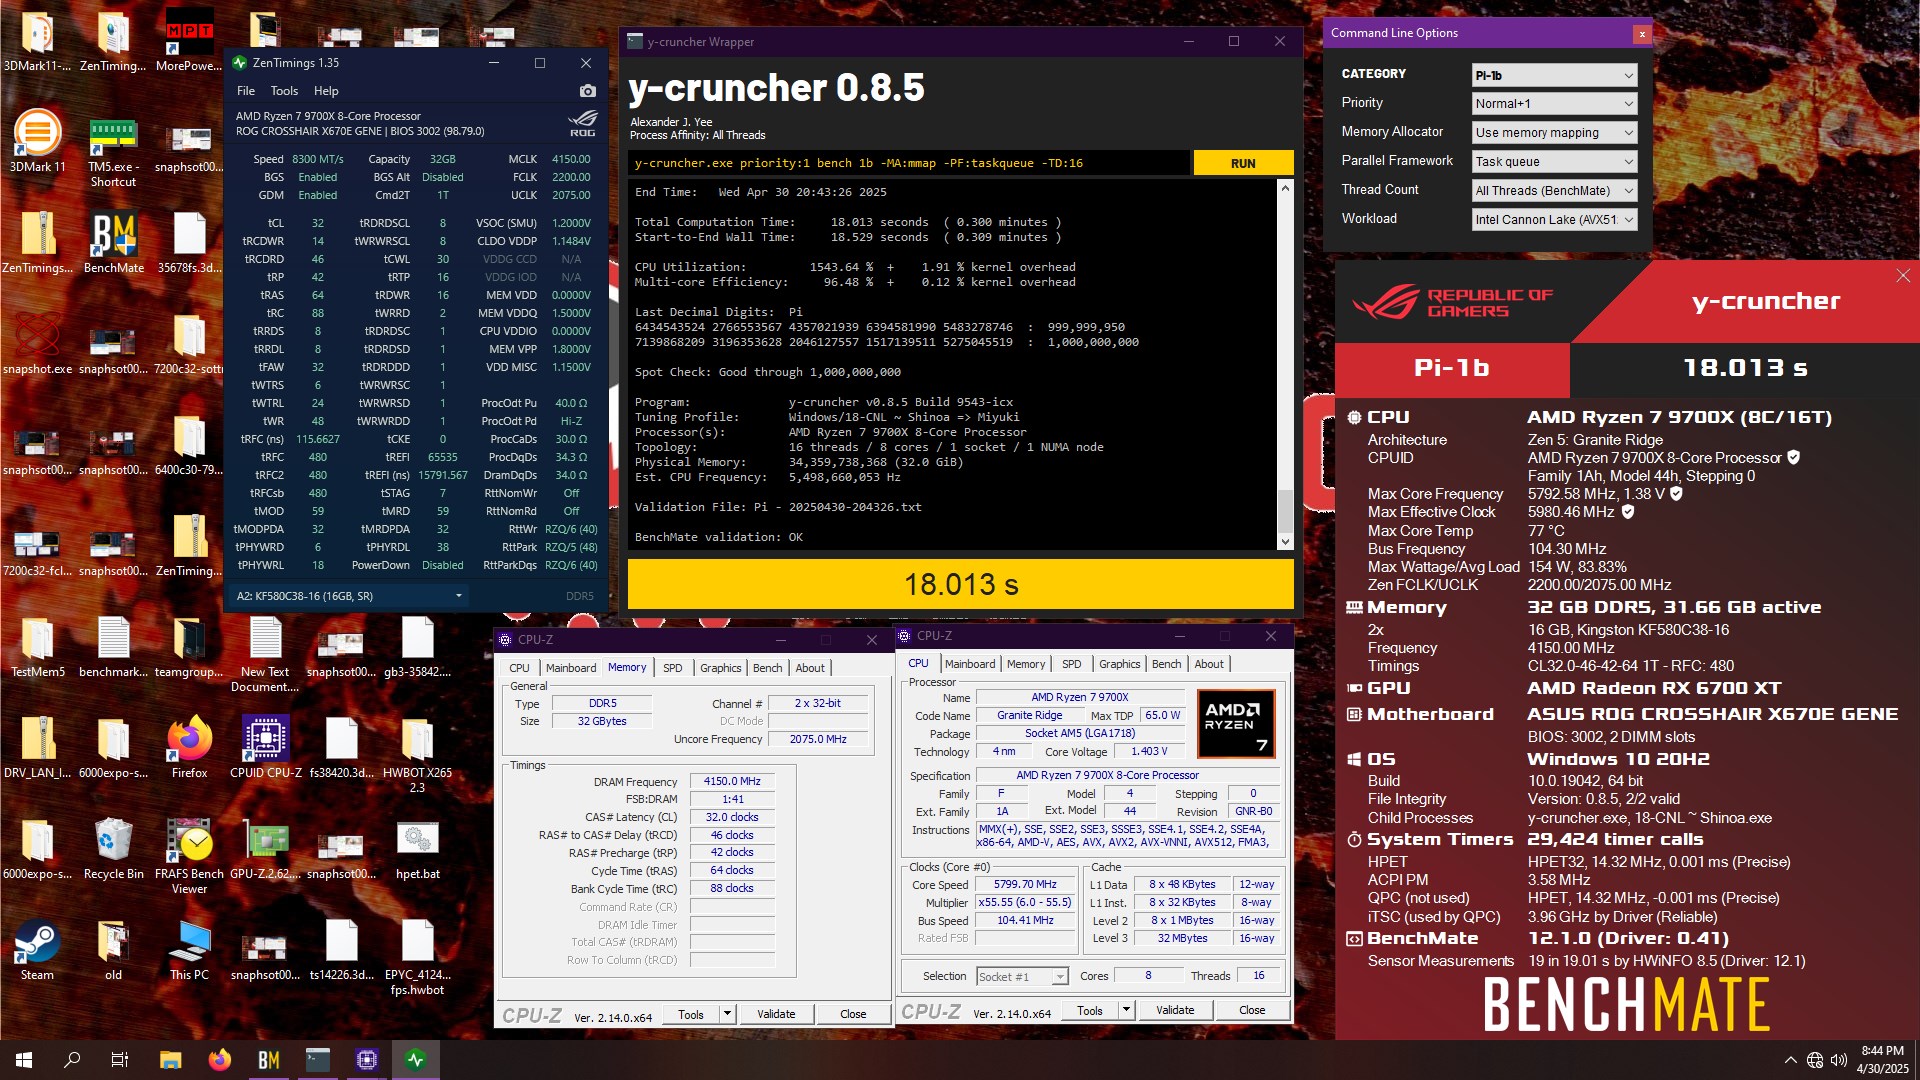Open About tab in right CPU-Z window
The image size is (1920, 1080).
tap(1209, 664)
